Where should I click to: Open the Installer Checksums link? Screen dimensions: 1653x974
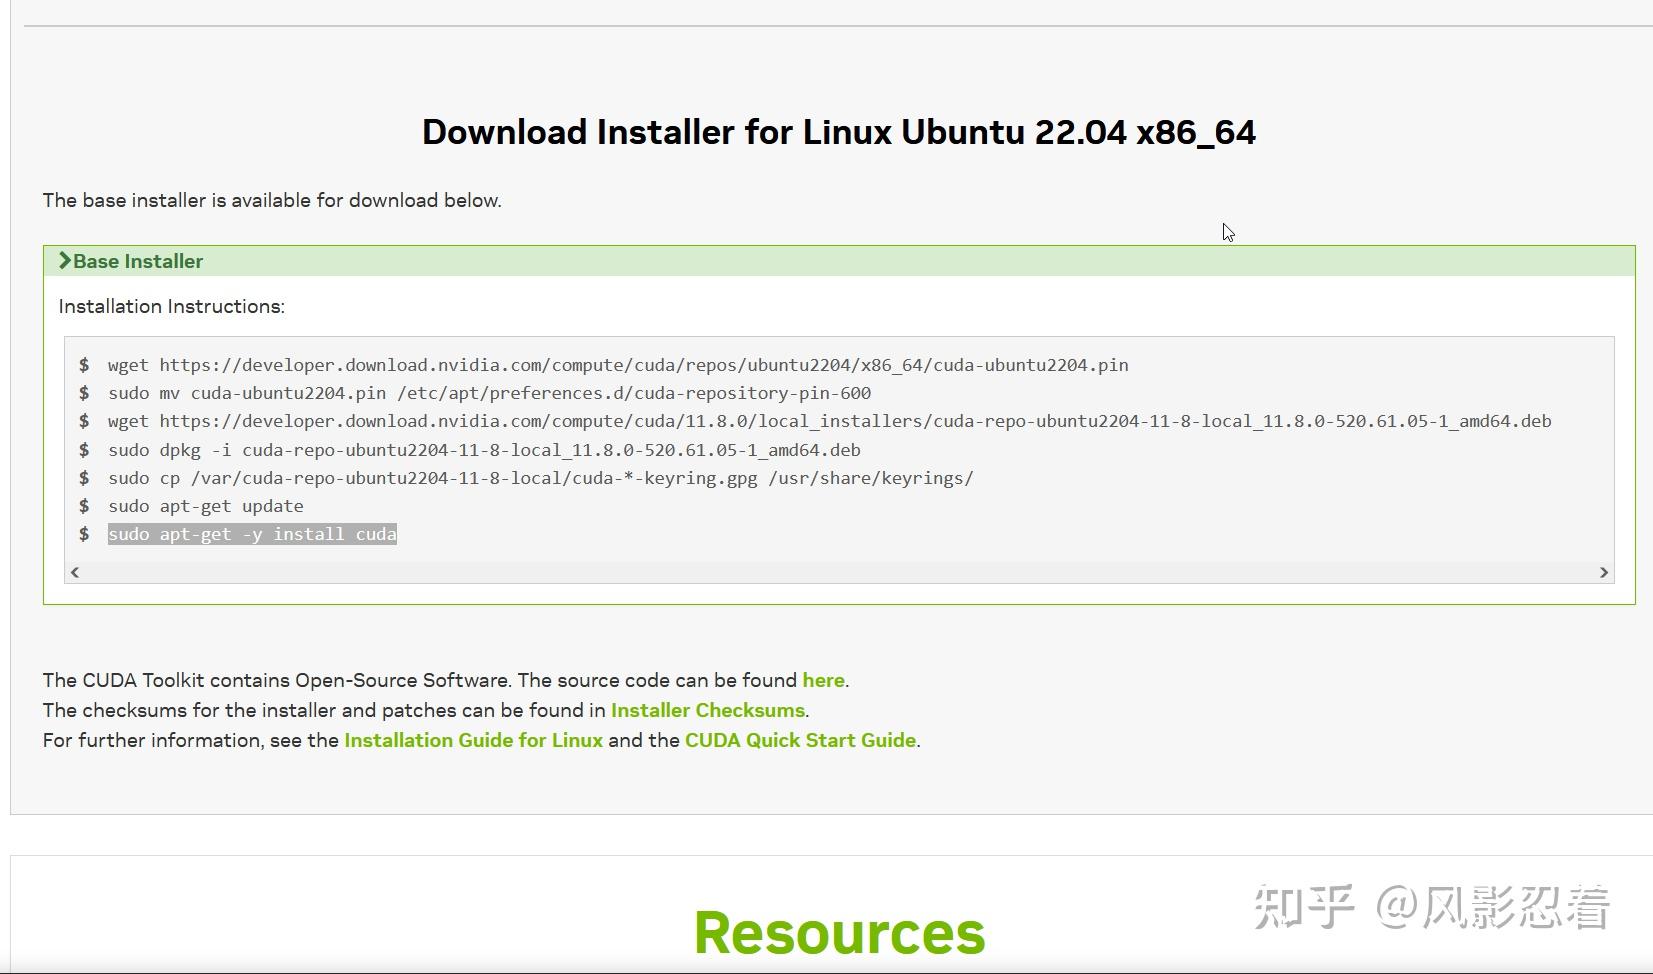pos(708,710)
